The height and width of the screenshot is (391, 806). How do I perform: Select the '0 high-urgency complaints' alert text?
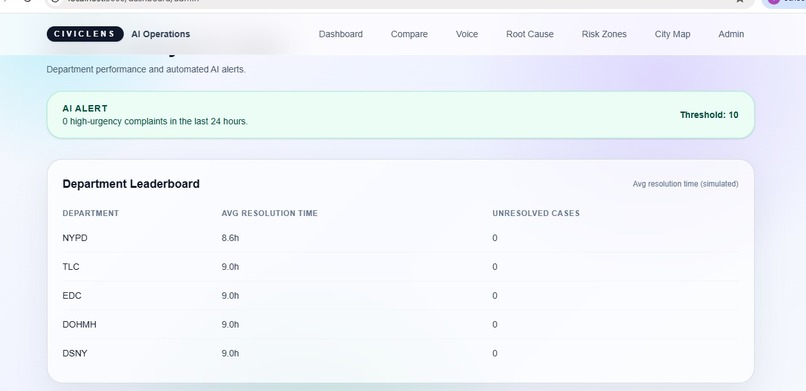pyautogui.click(x=155, y=122)
